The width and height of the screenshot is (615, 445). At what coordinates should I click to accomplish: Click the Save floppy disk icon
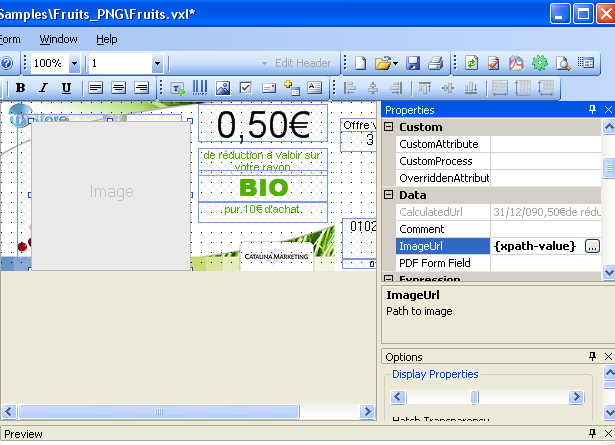413,63
